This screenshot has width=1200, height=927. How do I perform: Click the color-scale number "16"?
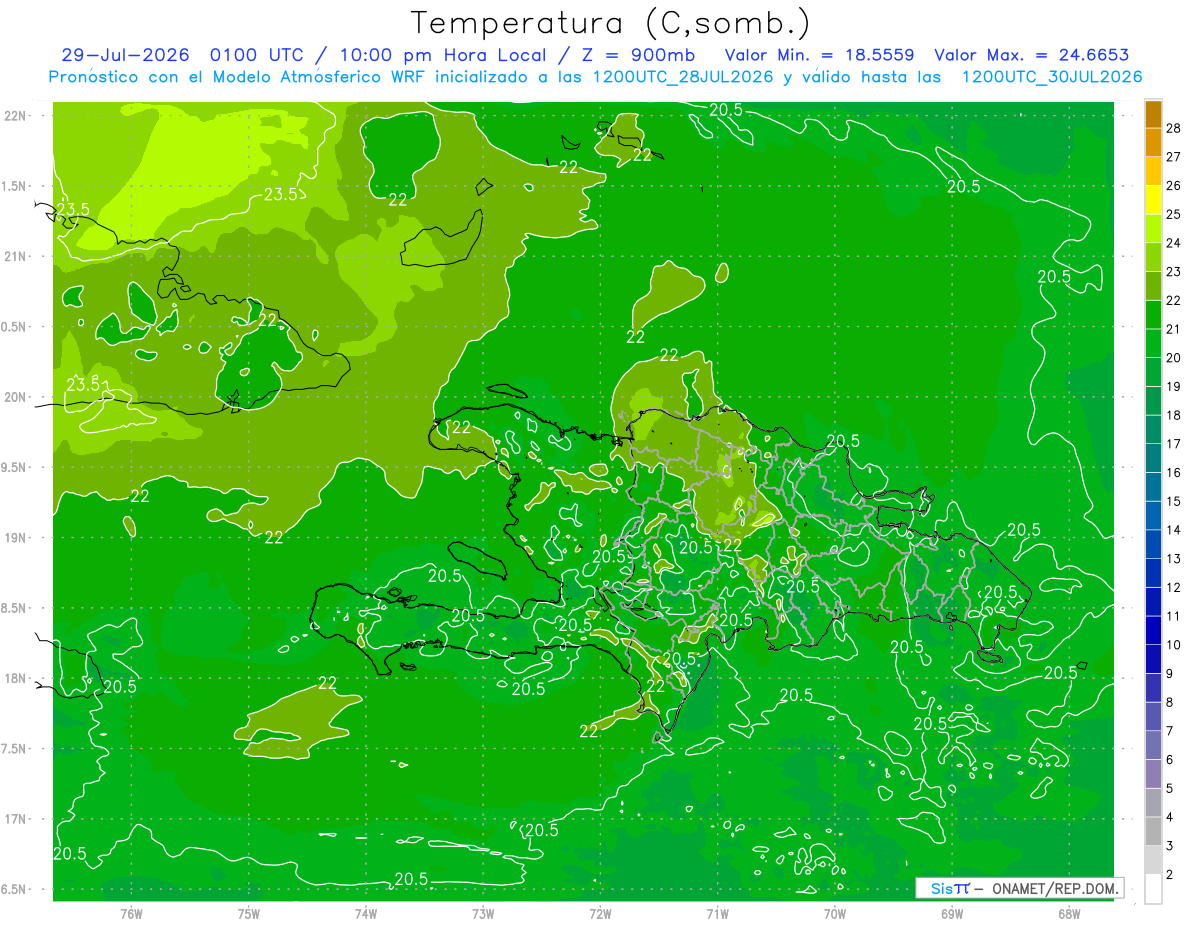(1173, 472)
